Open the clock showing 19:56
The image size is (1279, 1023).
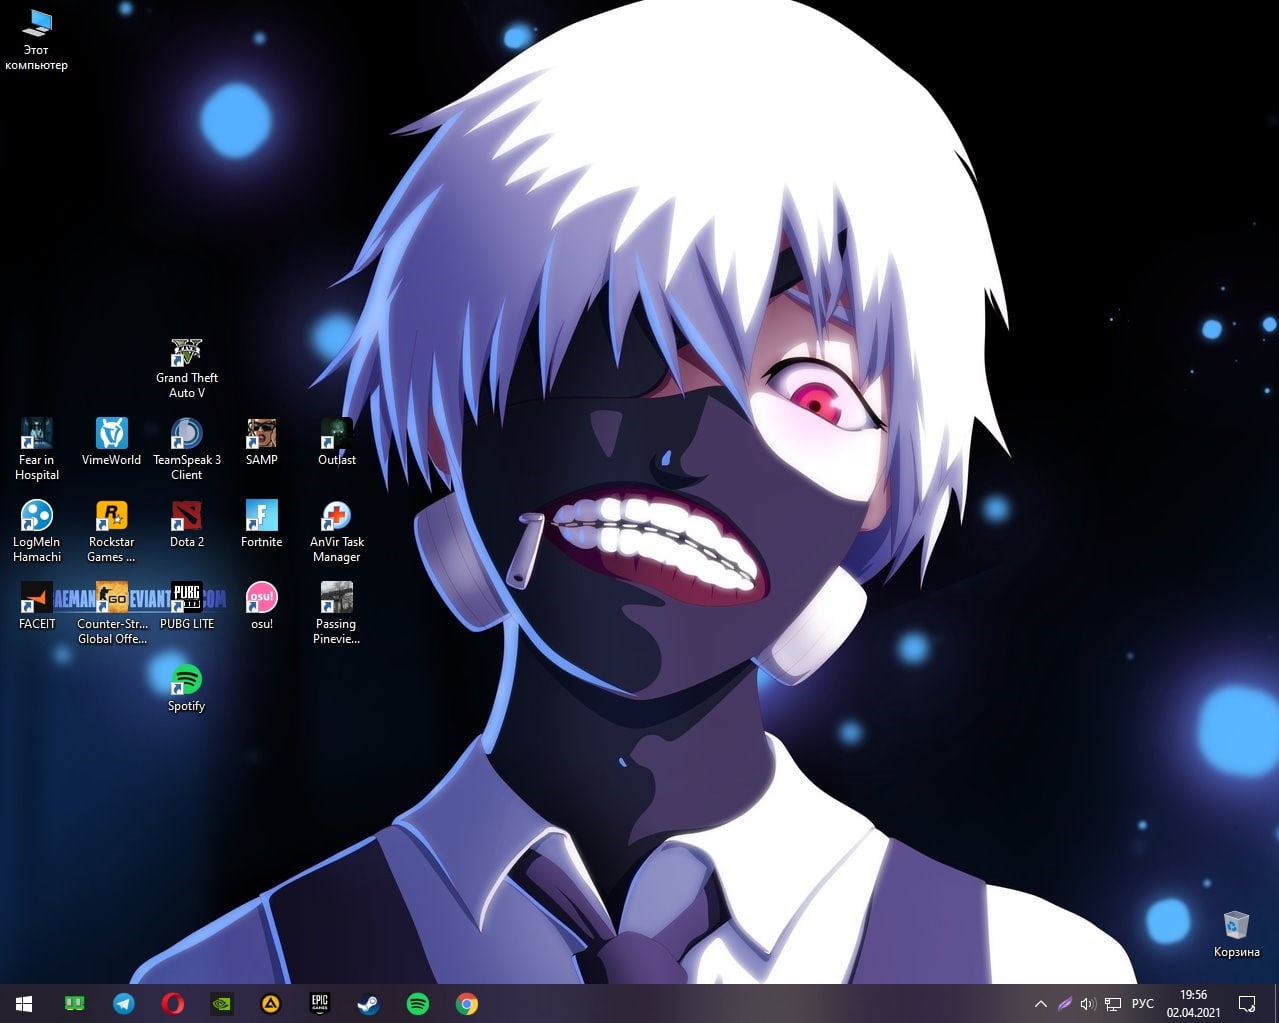(x=1194, y=1004)
